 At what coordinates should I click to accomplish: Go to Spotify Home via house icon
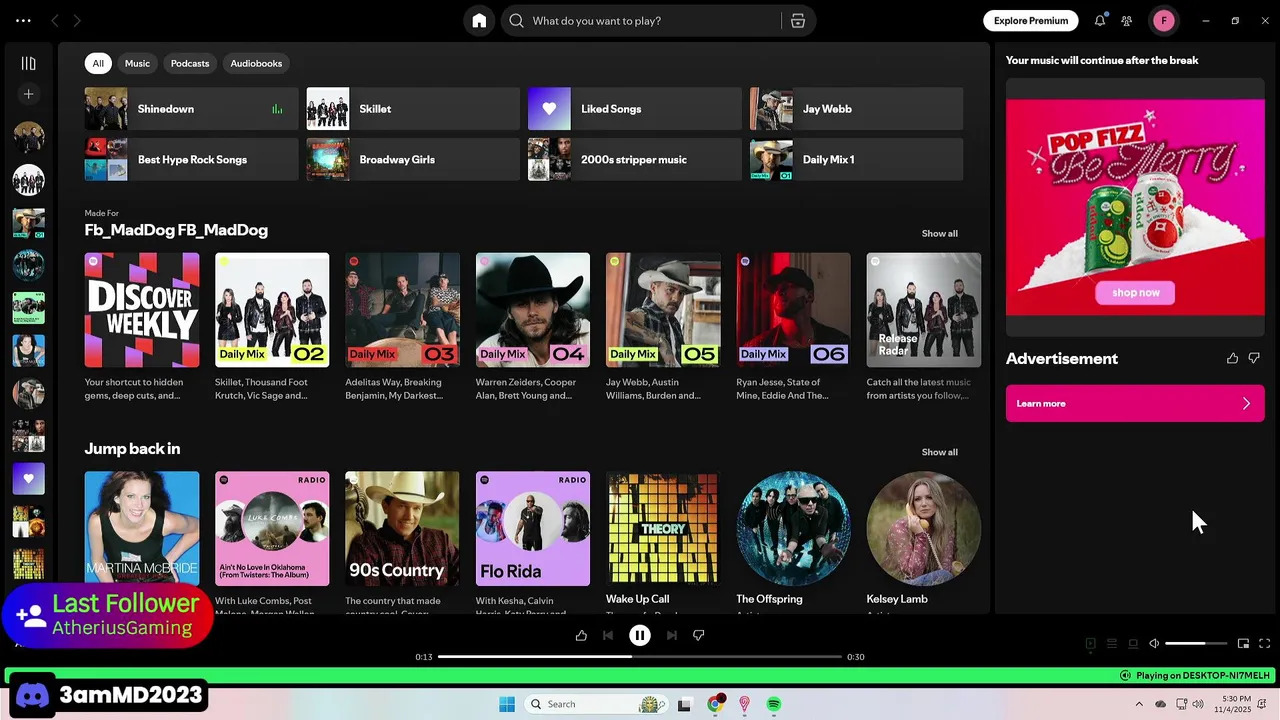[479, 21]
